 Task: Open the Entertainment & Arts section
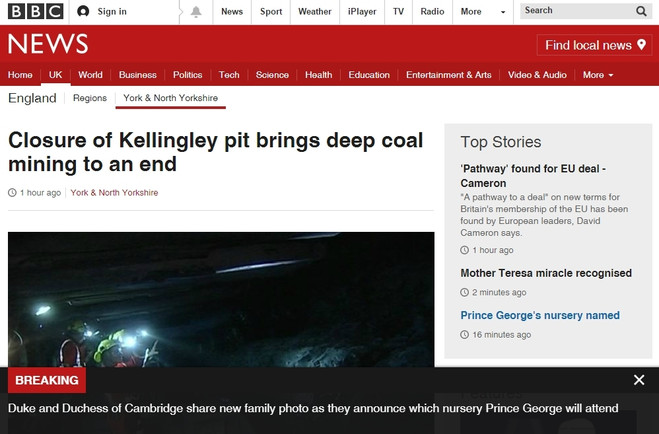click(448, 75)
